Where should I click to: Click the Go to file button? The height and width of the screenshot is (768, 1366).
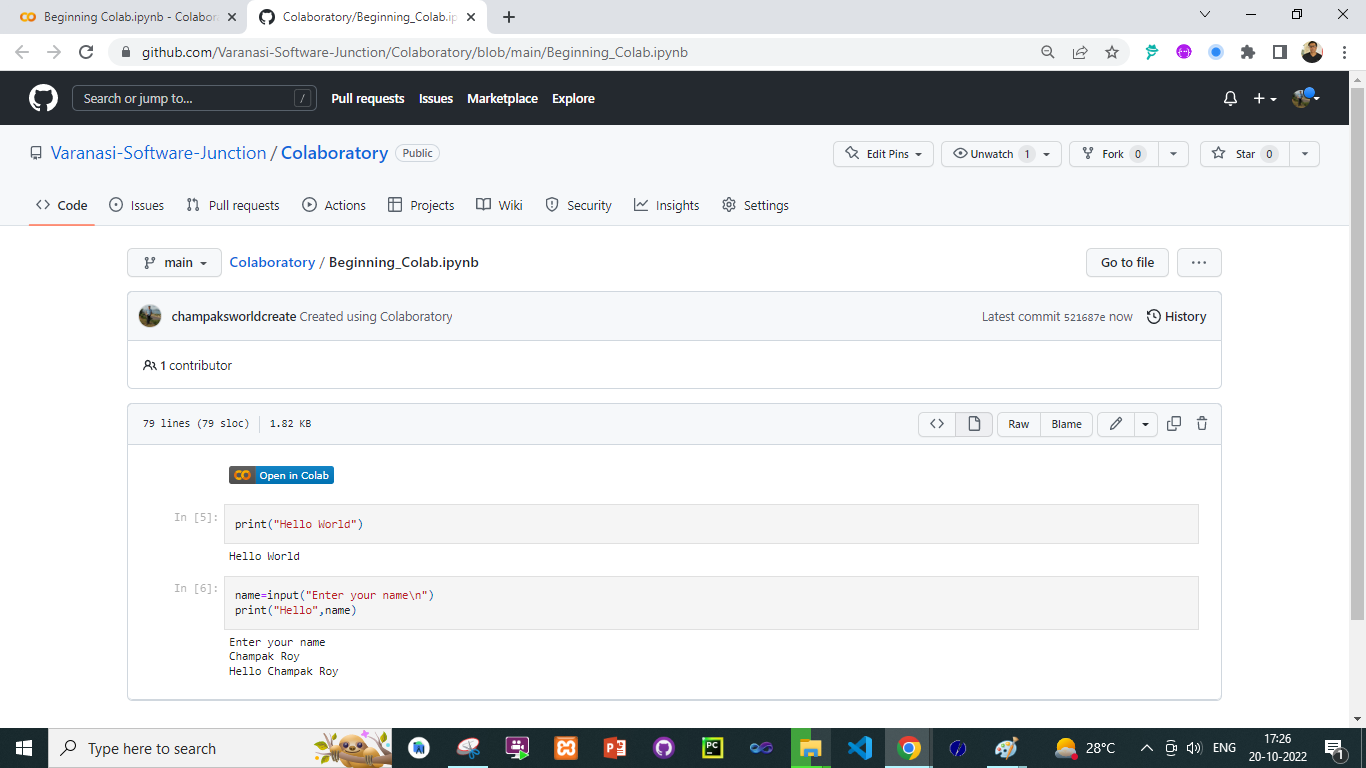[1127, 263]
